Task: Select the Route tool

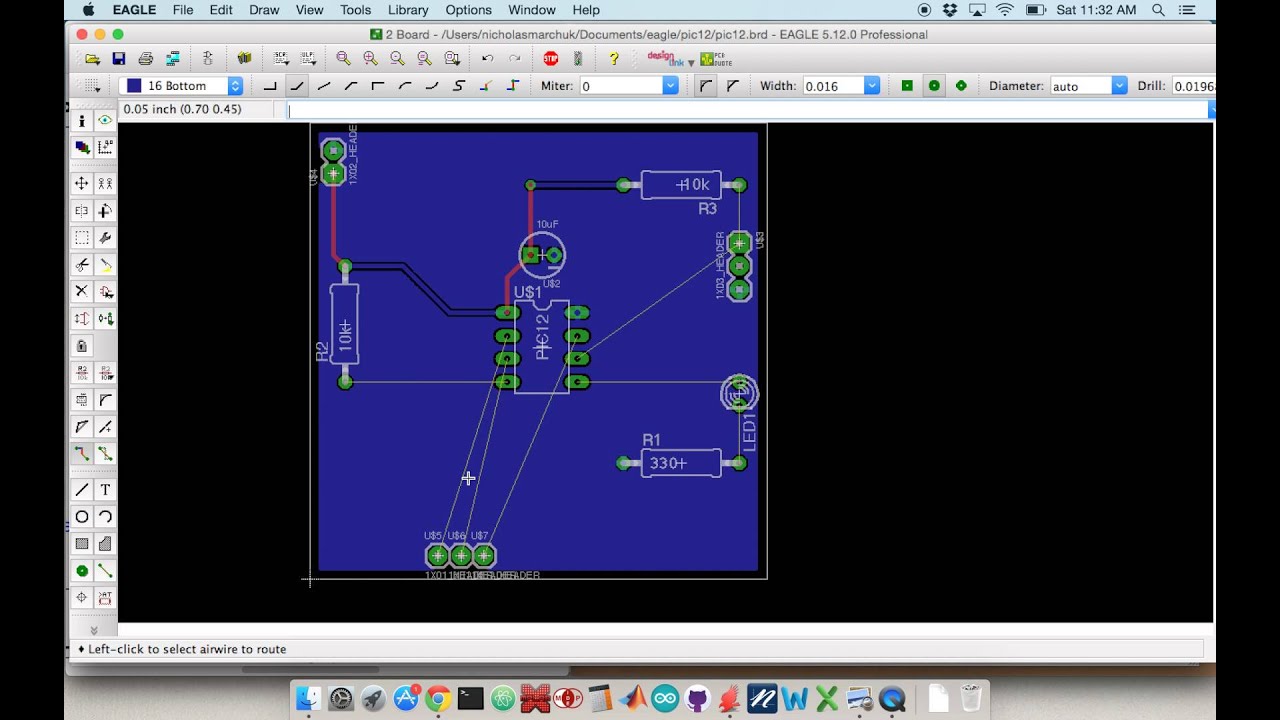Action: pos(81,454)
